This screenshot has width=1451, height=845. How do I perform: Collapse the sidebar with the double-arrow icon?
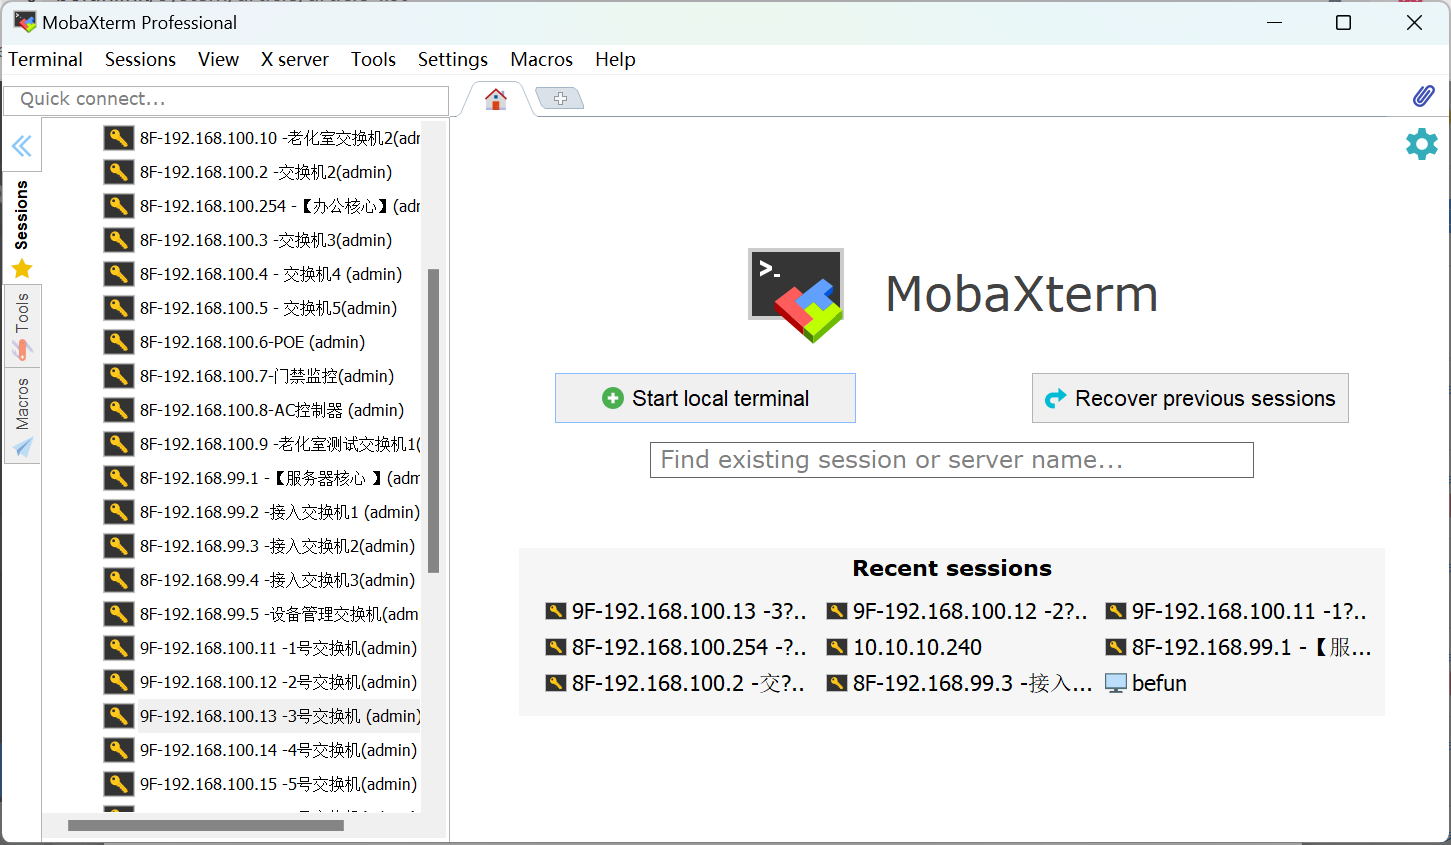click(22, 147)
